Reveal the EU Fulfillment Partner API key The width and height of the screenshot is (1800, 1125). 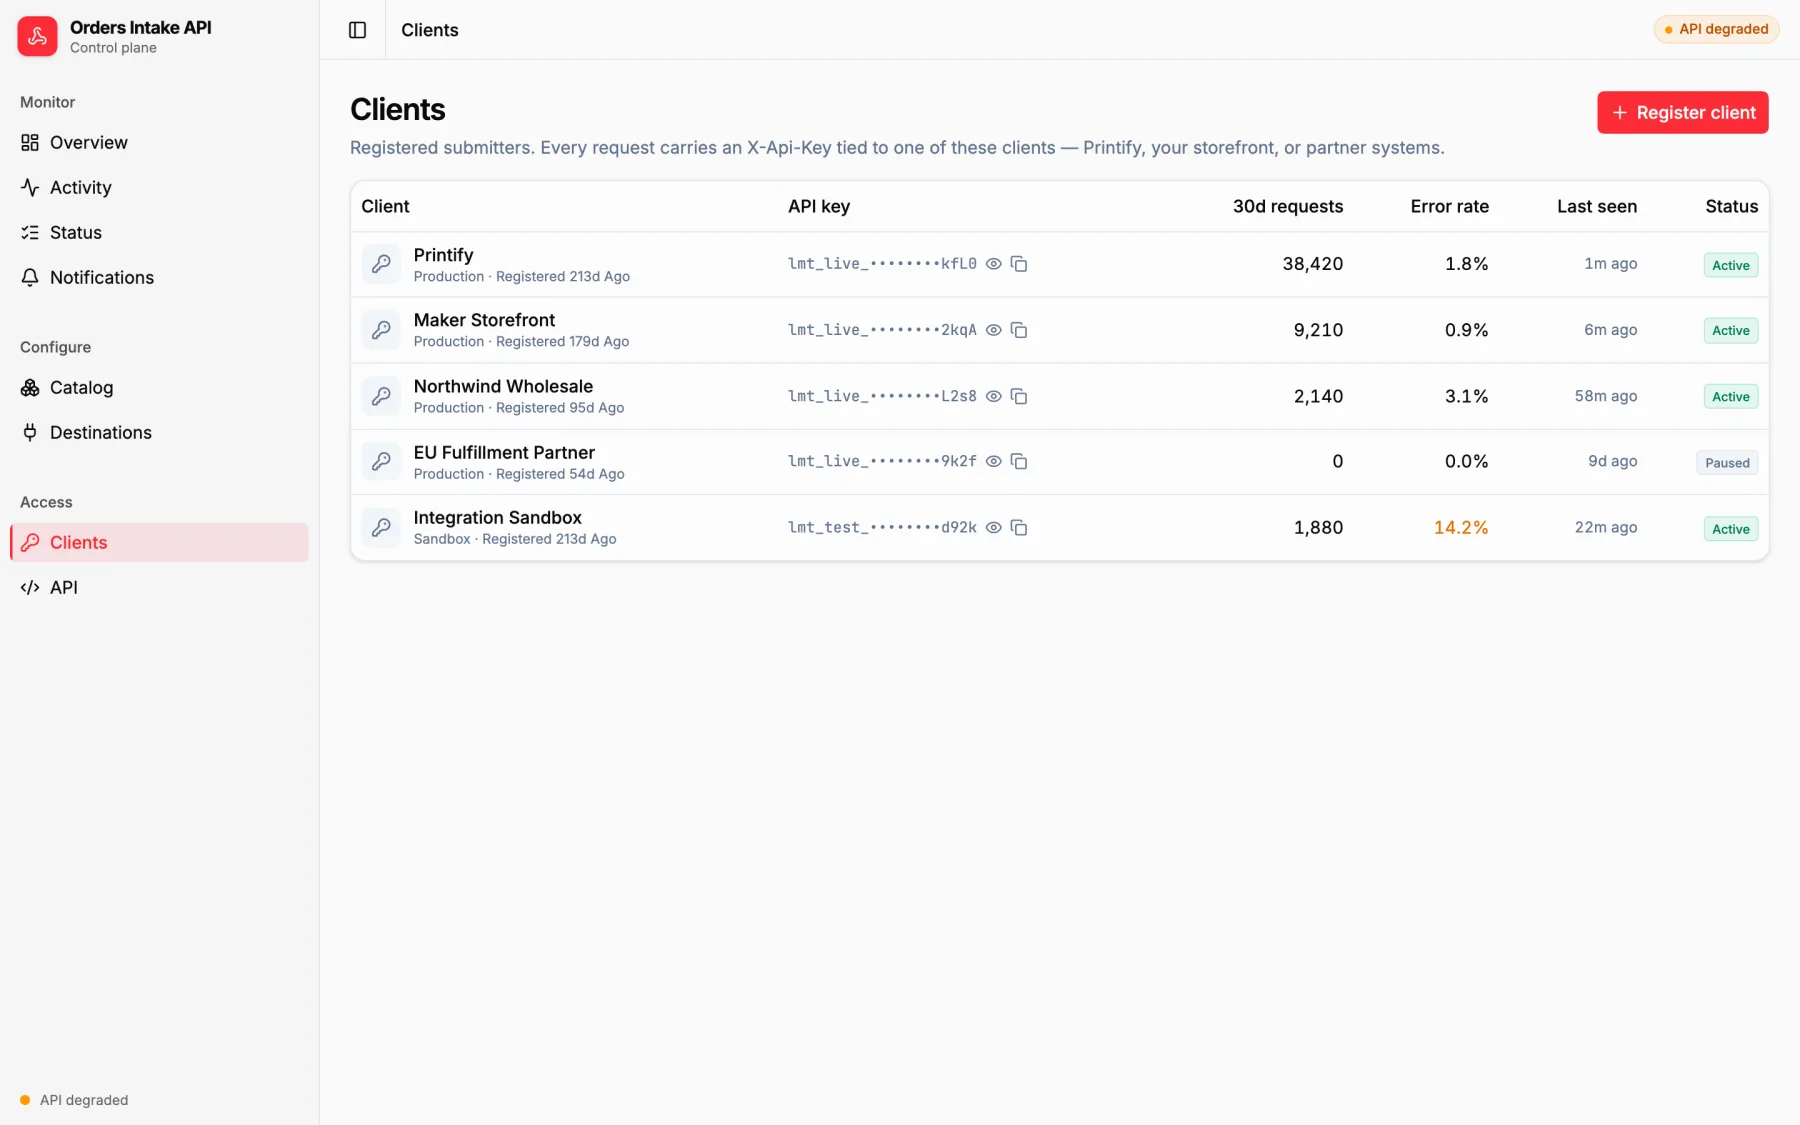click(993, 461)
